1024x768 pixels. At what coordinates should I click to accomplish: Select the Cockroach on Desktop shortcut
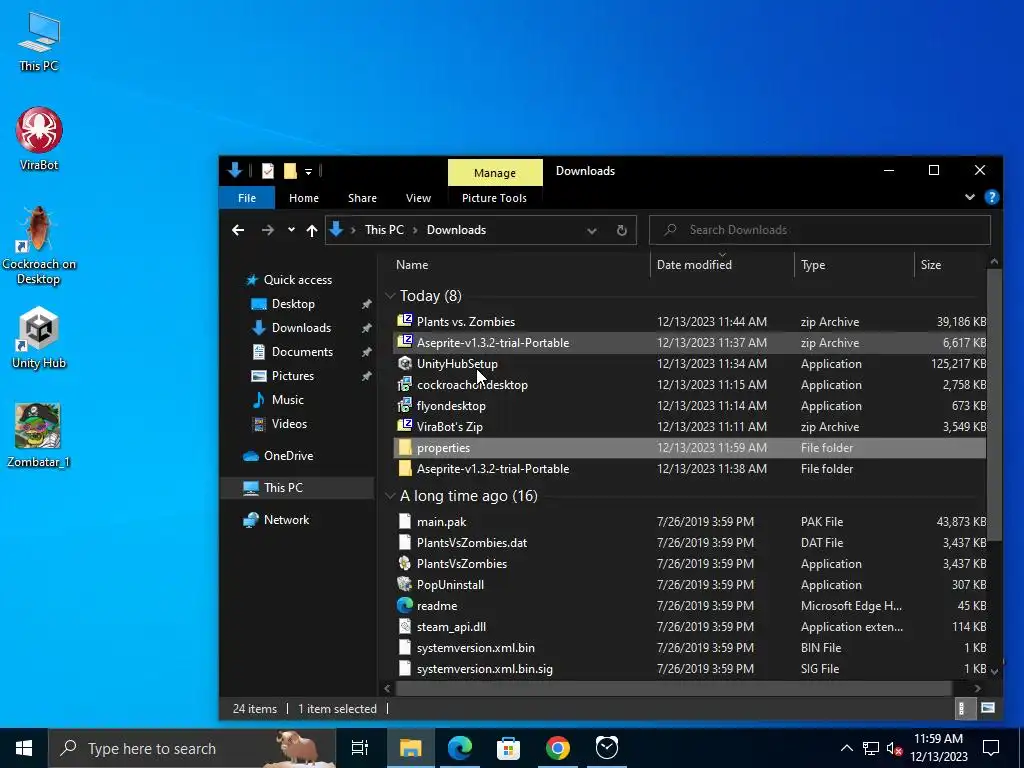[x=39, y=246]
